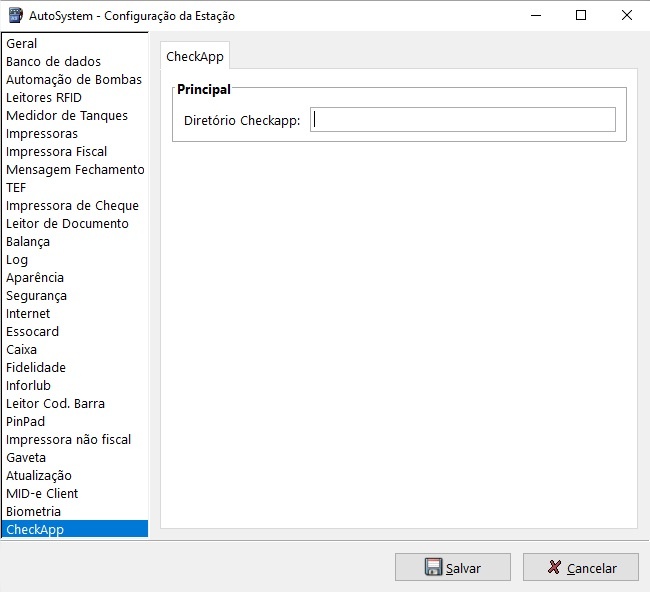650x592 pixels.
Task: Click the AutoSystem app icon in title bar
Action: click(x=16, y=15)
